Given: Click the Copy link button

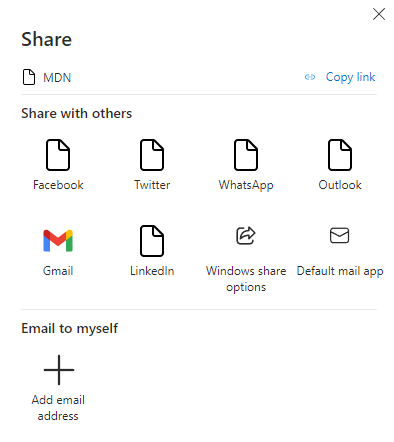Looking at the screenshot, I should pos(340,77).
